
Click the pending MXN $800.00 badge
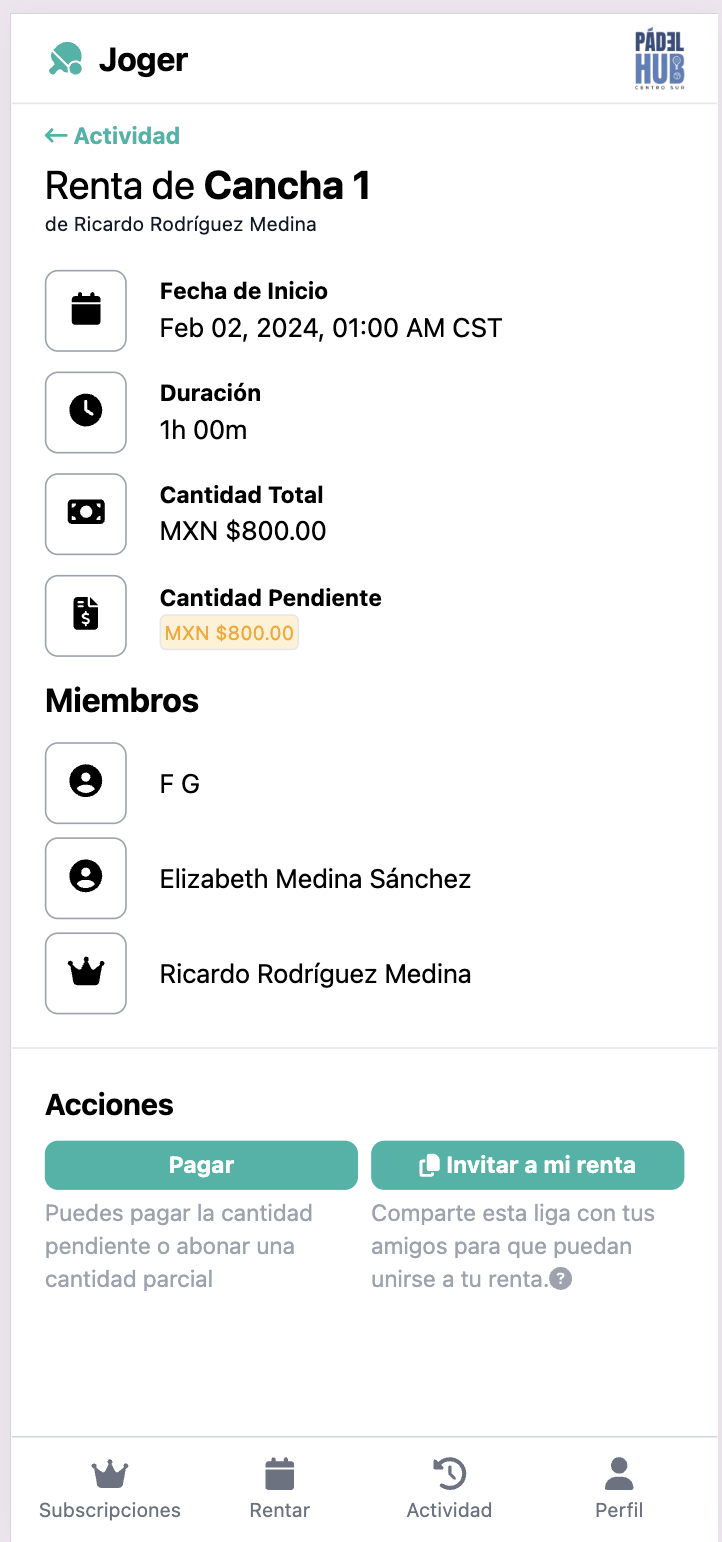pos(229,633)
